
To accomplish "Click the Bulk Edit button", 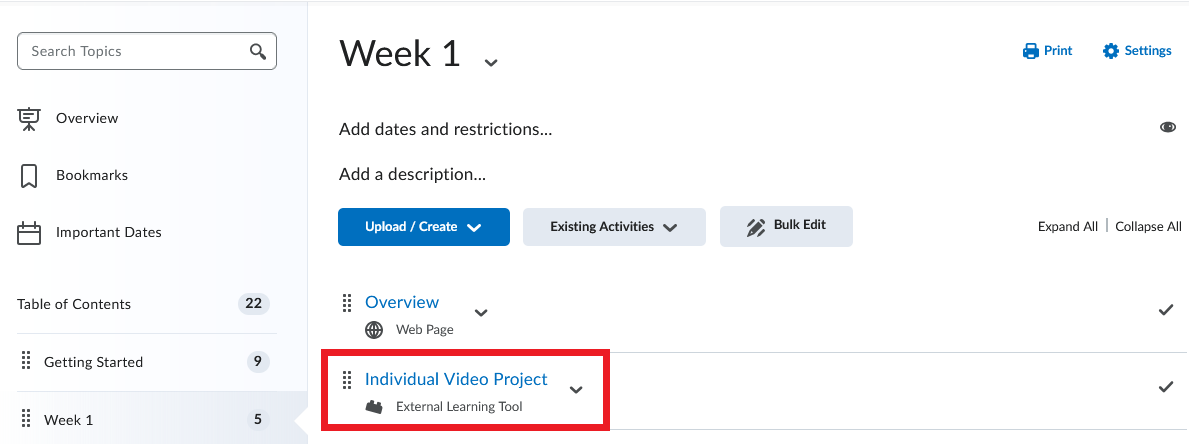I will click(786, 227).
